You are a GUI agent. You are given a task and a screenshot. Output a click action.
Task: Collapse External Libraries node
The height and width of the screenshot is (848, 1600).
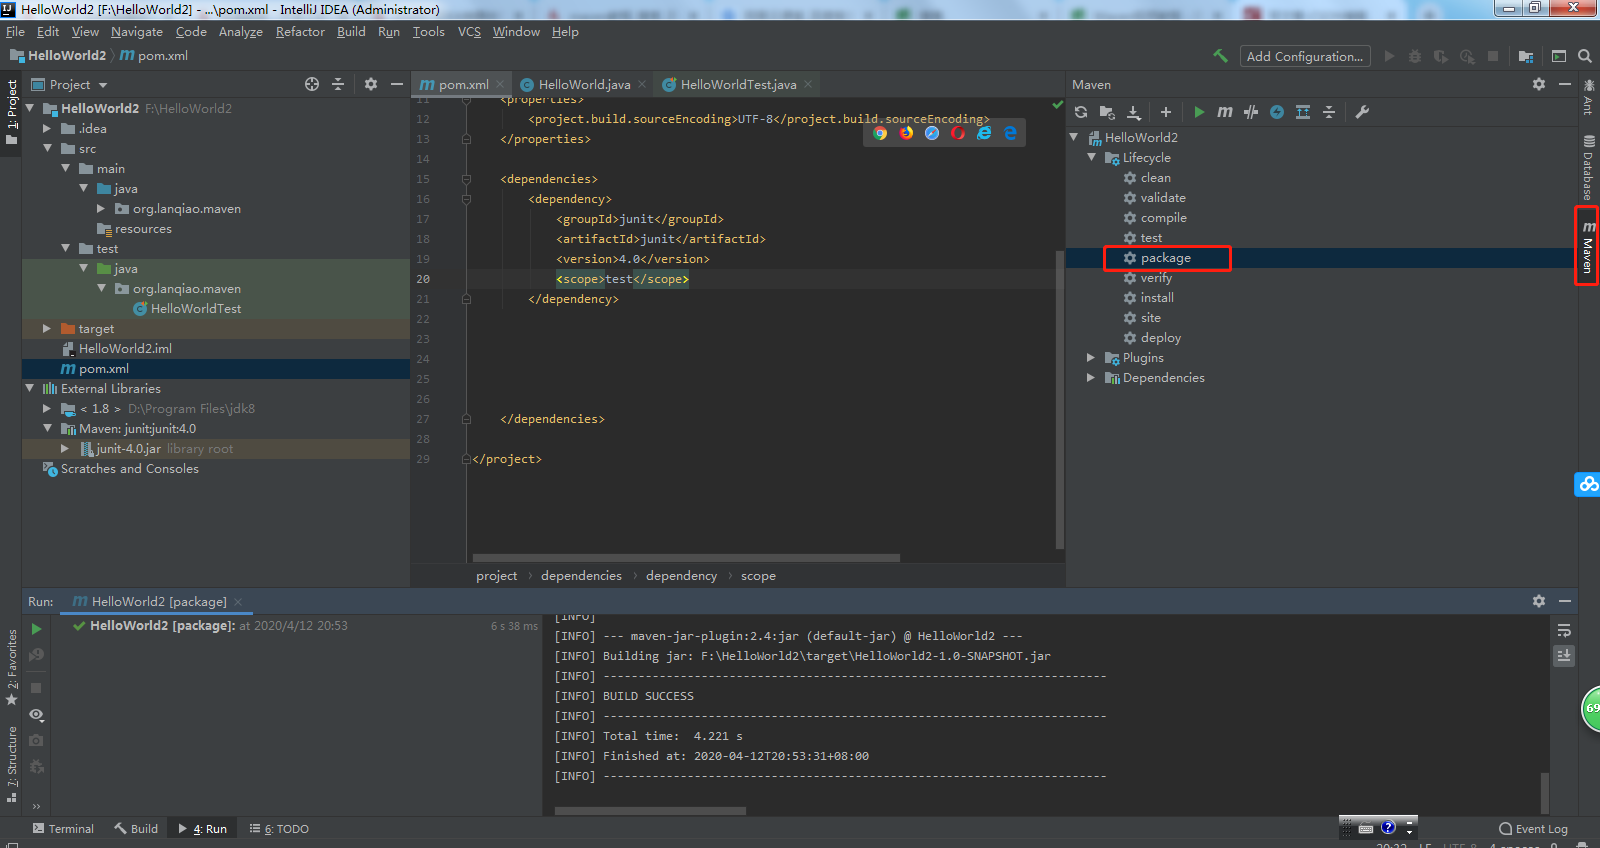tap(29, 389)
